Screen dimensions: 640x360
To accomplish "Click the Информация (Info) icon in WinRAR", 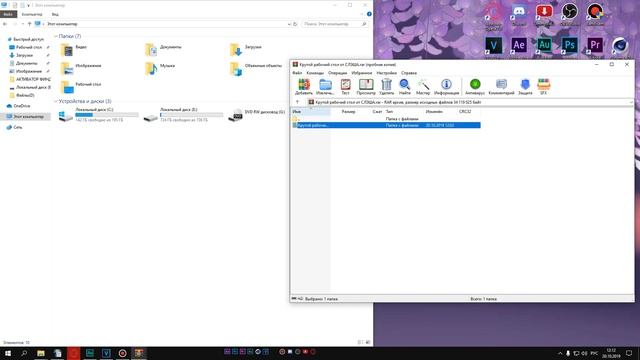I will pyautogui.click(x=446, y=87).
